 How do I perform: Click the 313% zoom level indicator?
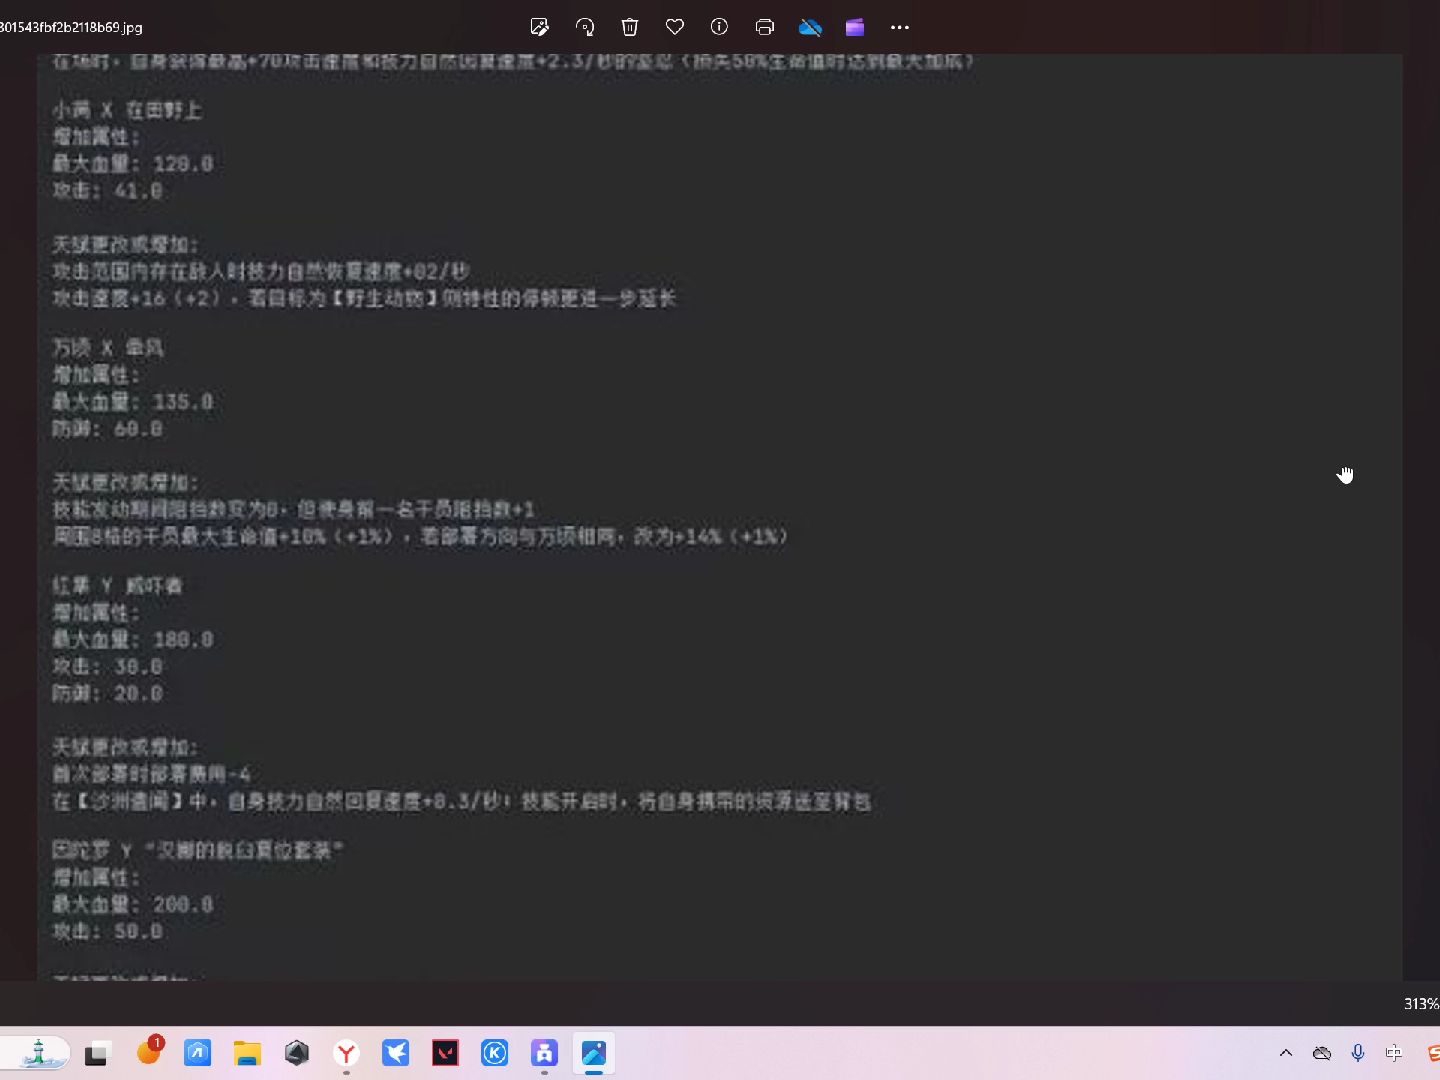[x=1421, y=1003]
